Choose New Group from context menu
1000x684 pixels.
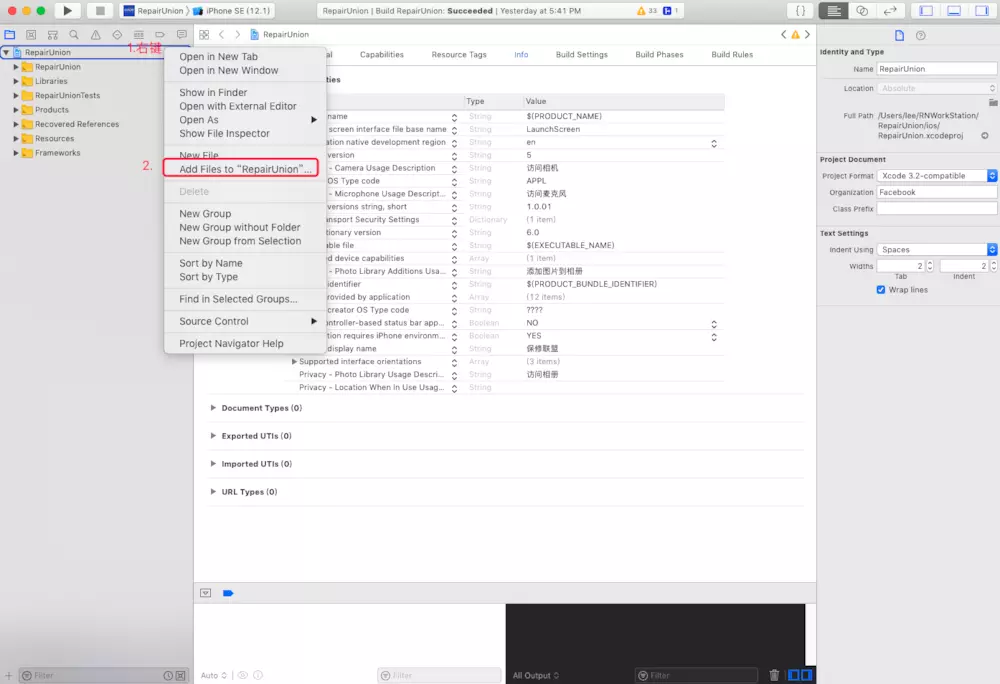205,214
